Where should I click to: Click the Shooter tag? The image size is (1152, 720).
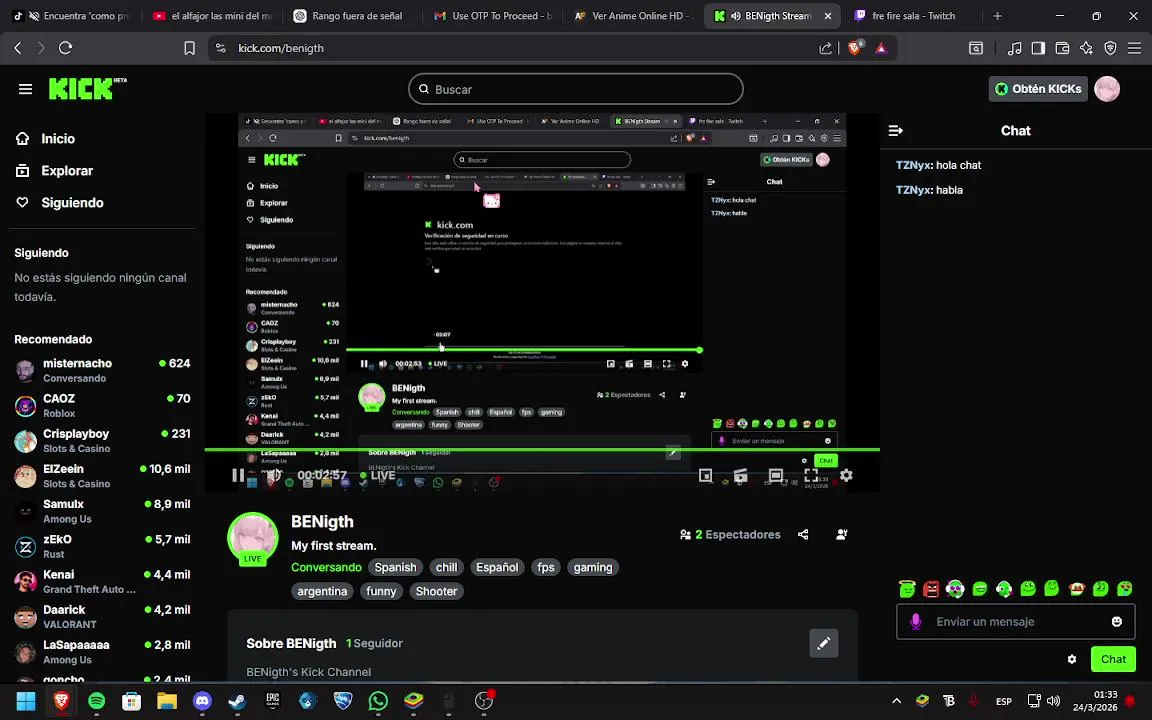coord(436,591)
